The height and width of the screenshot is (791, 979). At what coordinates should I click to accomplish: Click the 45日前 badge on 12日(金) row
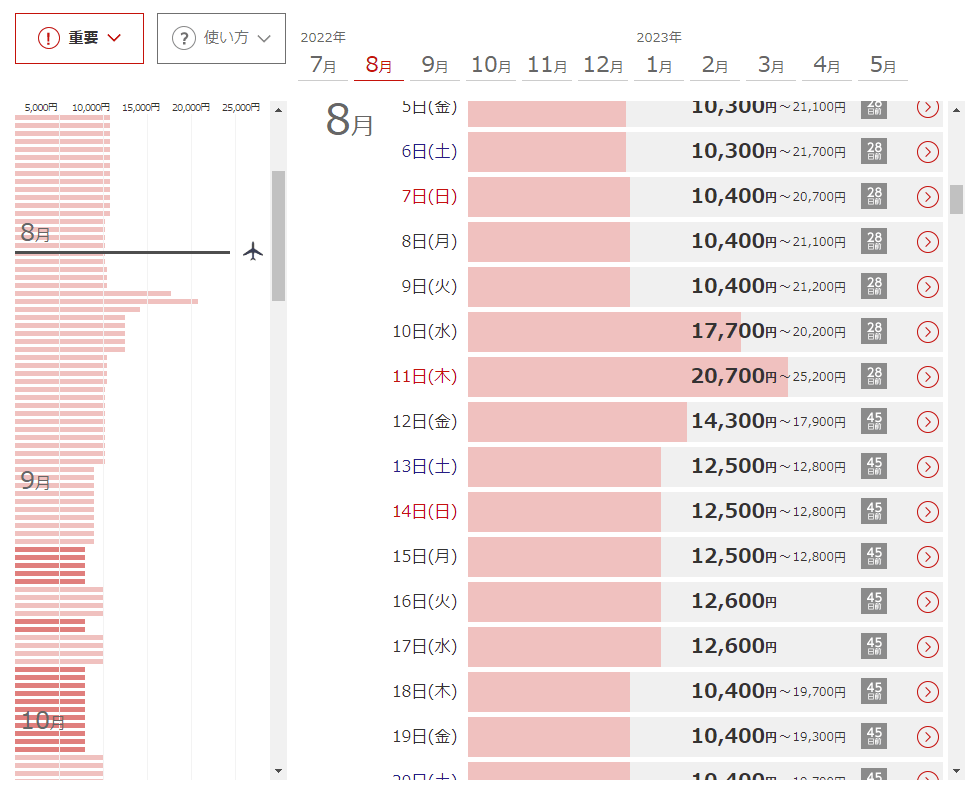pos(874,421)
